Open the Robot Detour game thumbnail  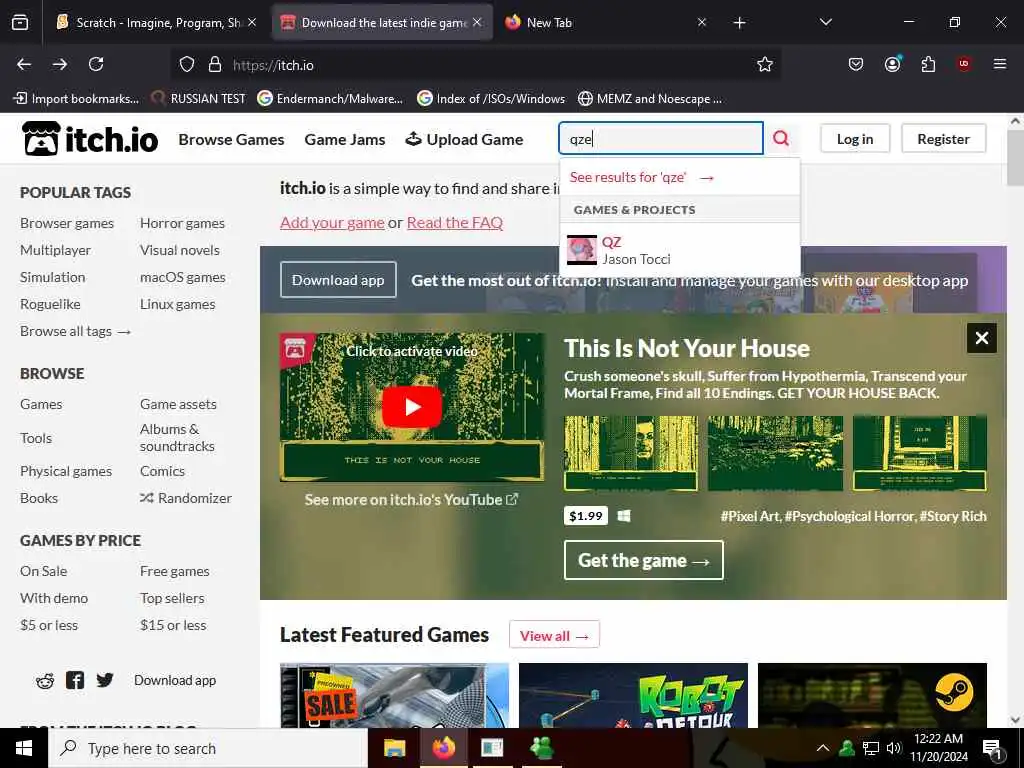pos(633,696)
